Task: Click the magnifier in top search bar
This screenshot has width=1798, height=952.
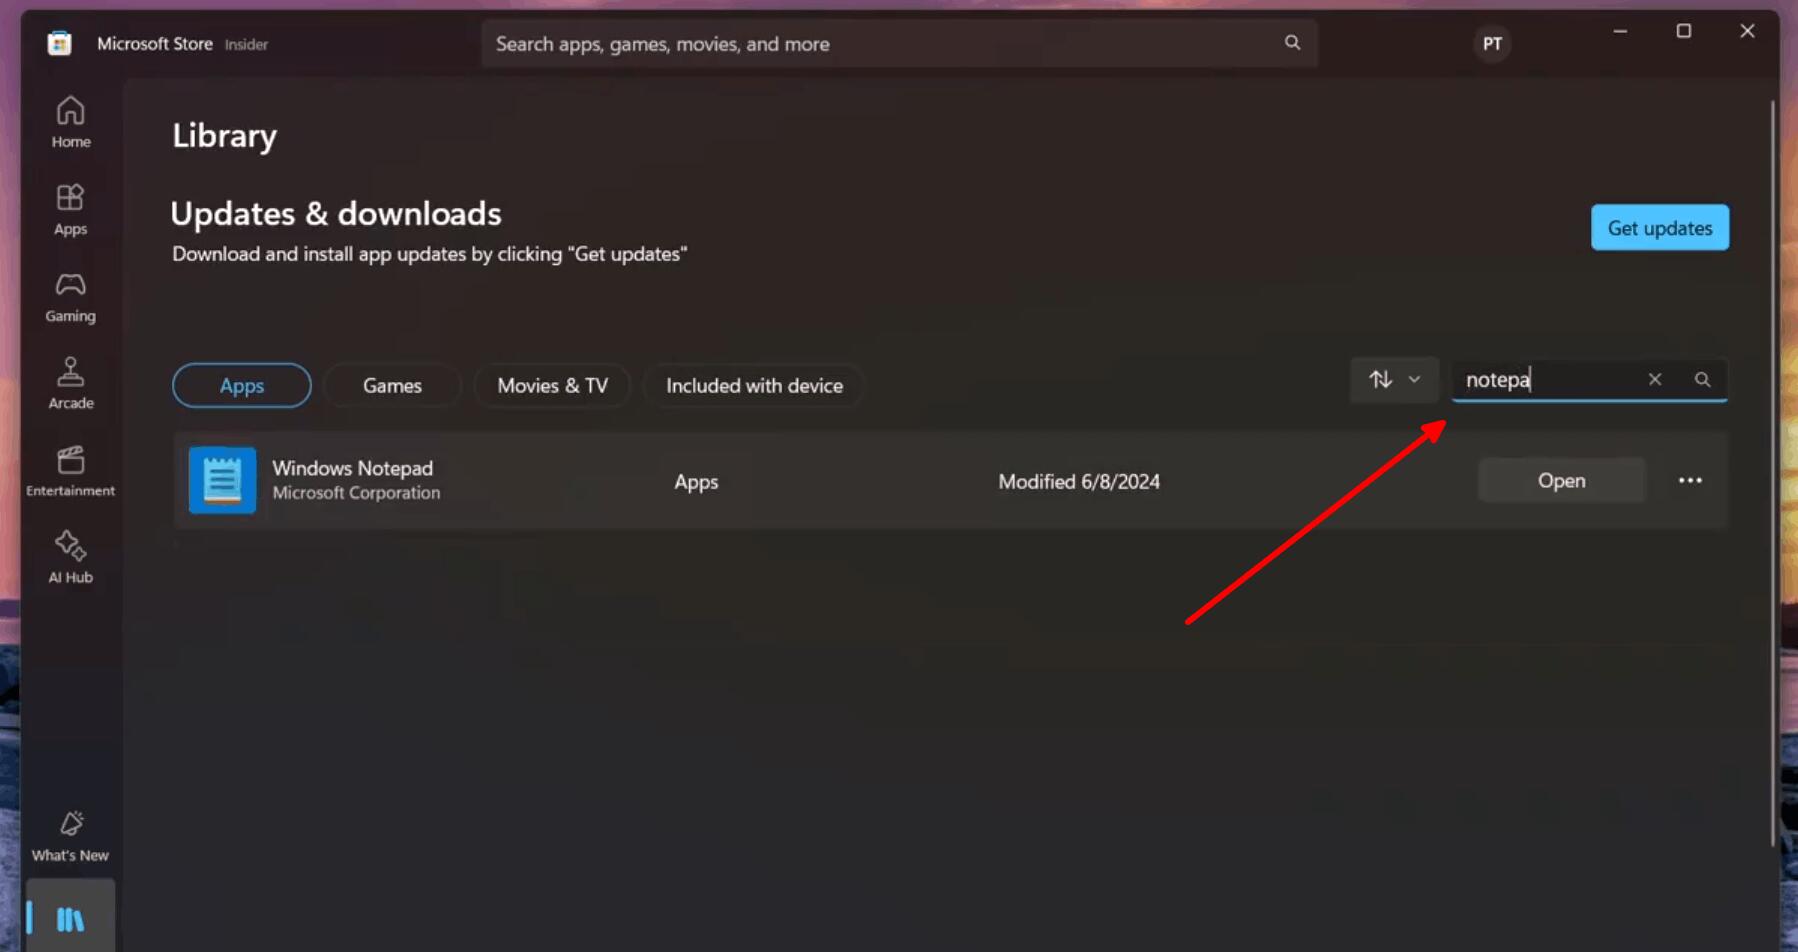Action: click(x=1292, y=43)
